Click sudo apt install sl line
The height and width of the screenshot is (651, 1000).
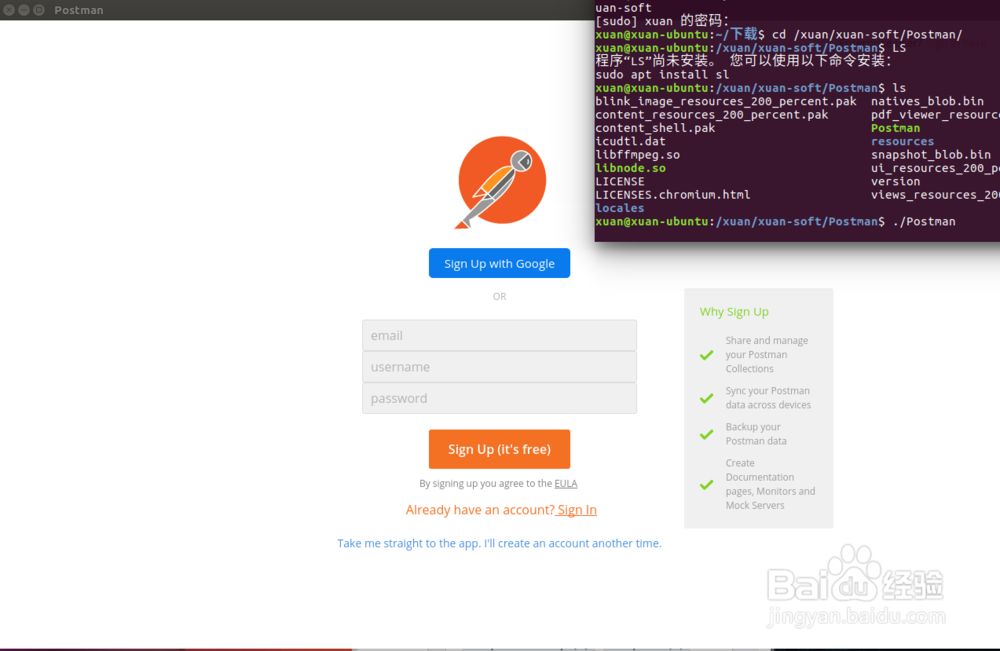pos(662,75)
